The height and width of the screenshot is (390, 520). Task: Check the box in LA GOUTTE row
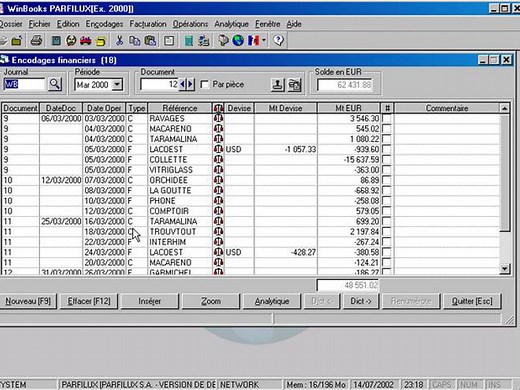(x=387, y=190)
